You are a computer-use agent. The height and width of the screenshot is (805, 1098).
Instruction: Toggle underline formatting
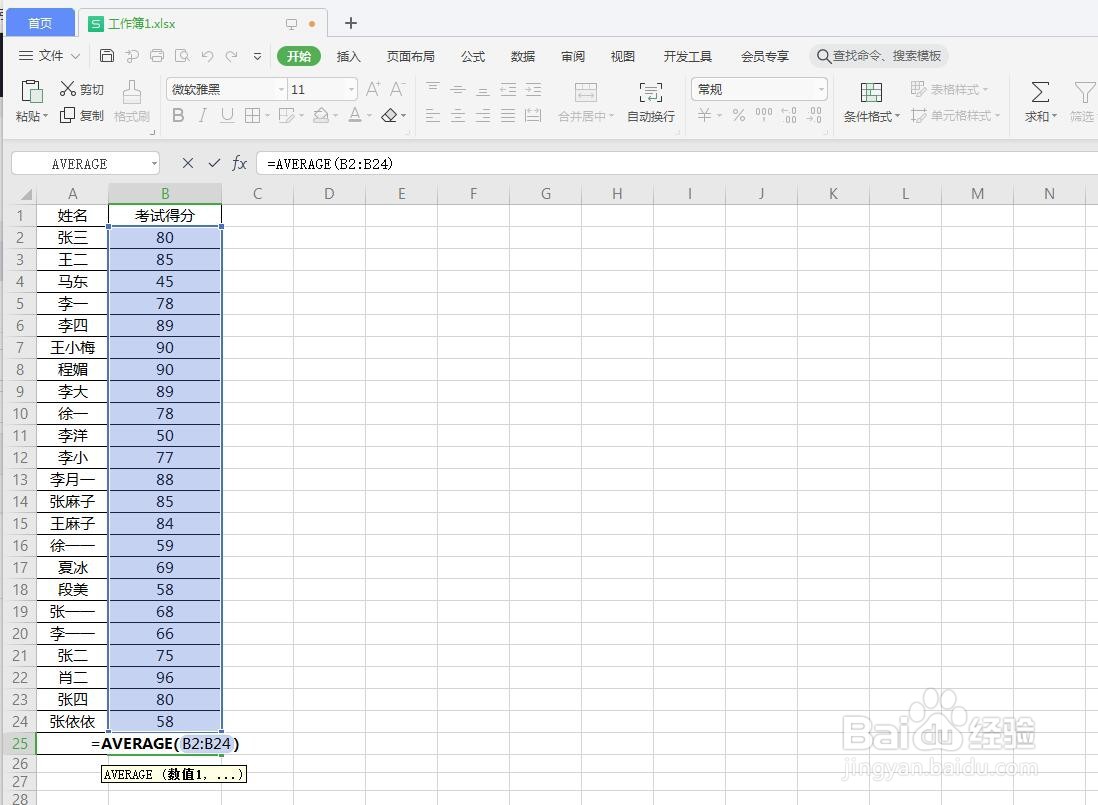coord(227,115)
